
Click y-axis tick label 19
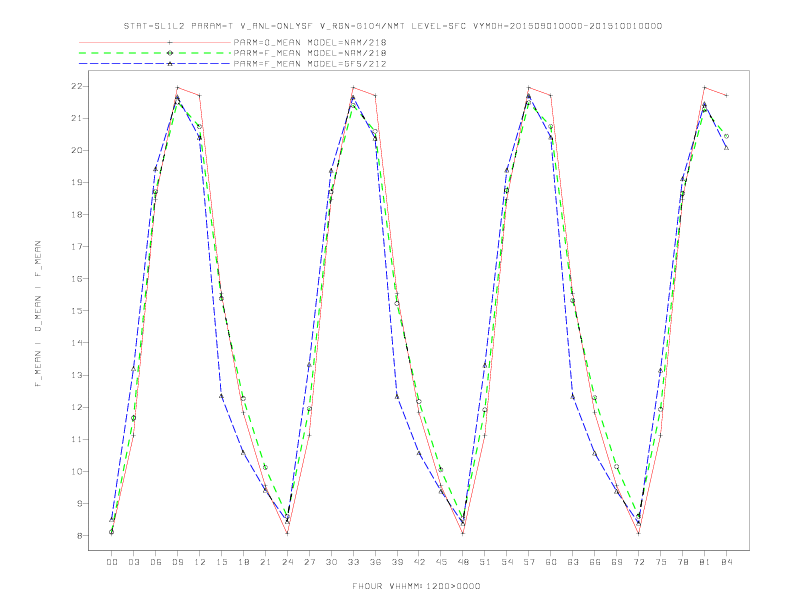pos(77,182)
